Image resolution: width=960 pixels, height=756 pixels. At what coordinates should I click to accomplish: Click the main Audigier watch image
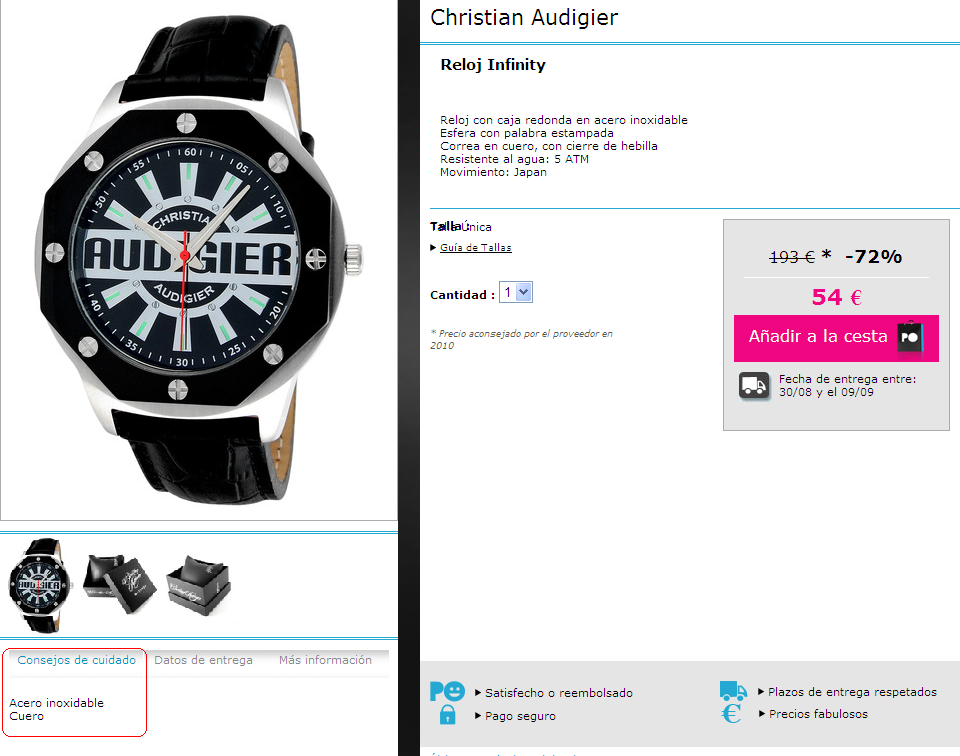tap(198, 259)
